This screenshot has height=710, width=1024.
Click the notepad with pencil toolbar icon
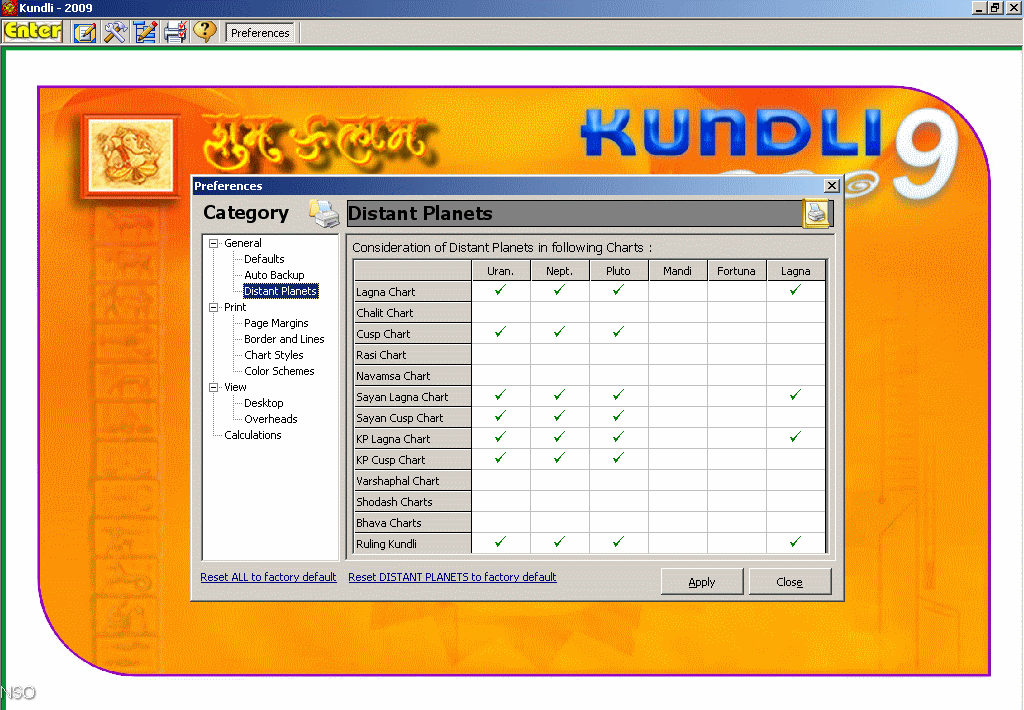click(x=85, y=32)
